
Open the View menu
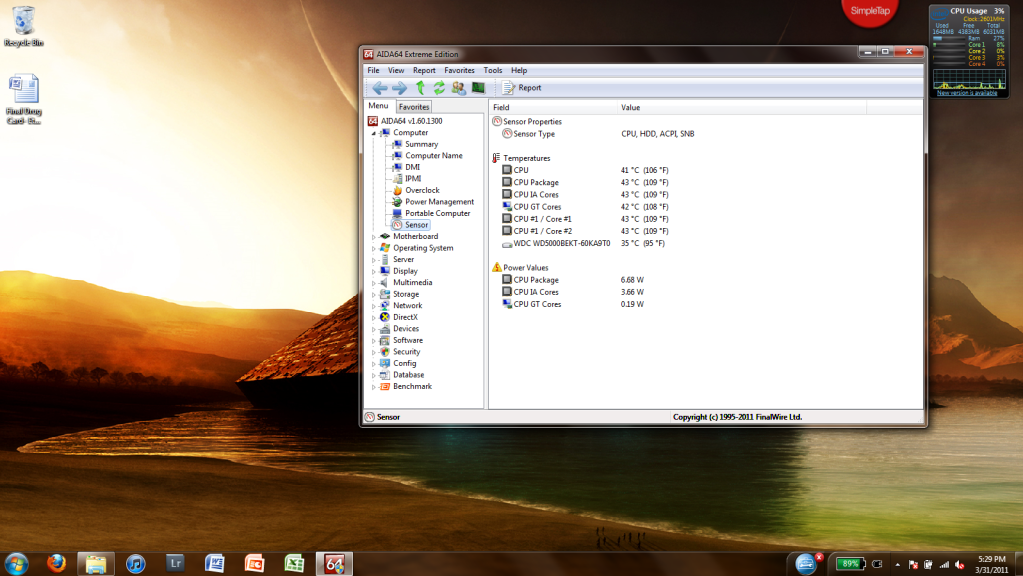pos(396,70)
